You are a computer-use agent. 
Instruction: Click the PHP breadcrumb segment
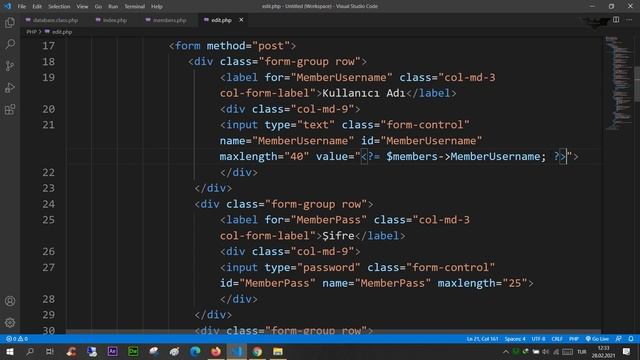[x=31, y=32]
